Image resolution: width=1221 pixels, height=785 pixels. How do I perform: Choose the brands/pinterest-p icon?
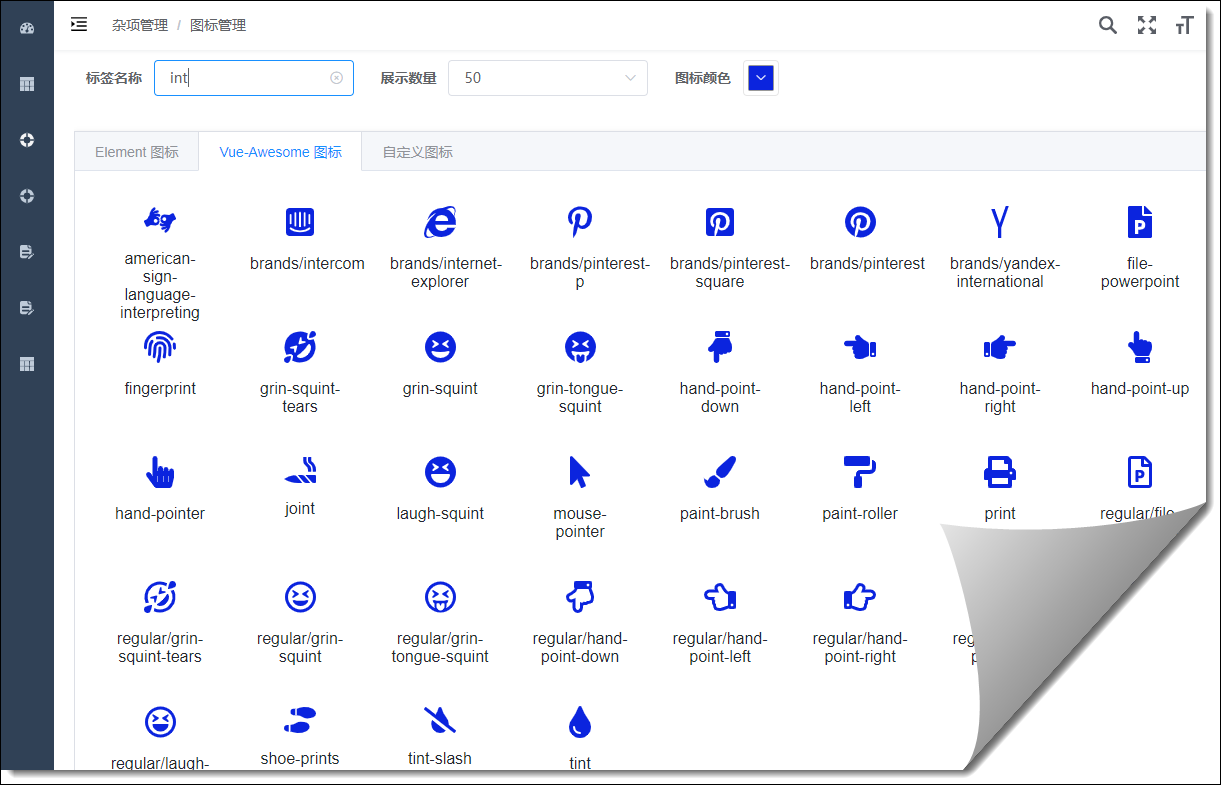pos(580,222)
